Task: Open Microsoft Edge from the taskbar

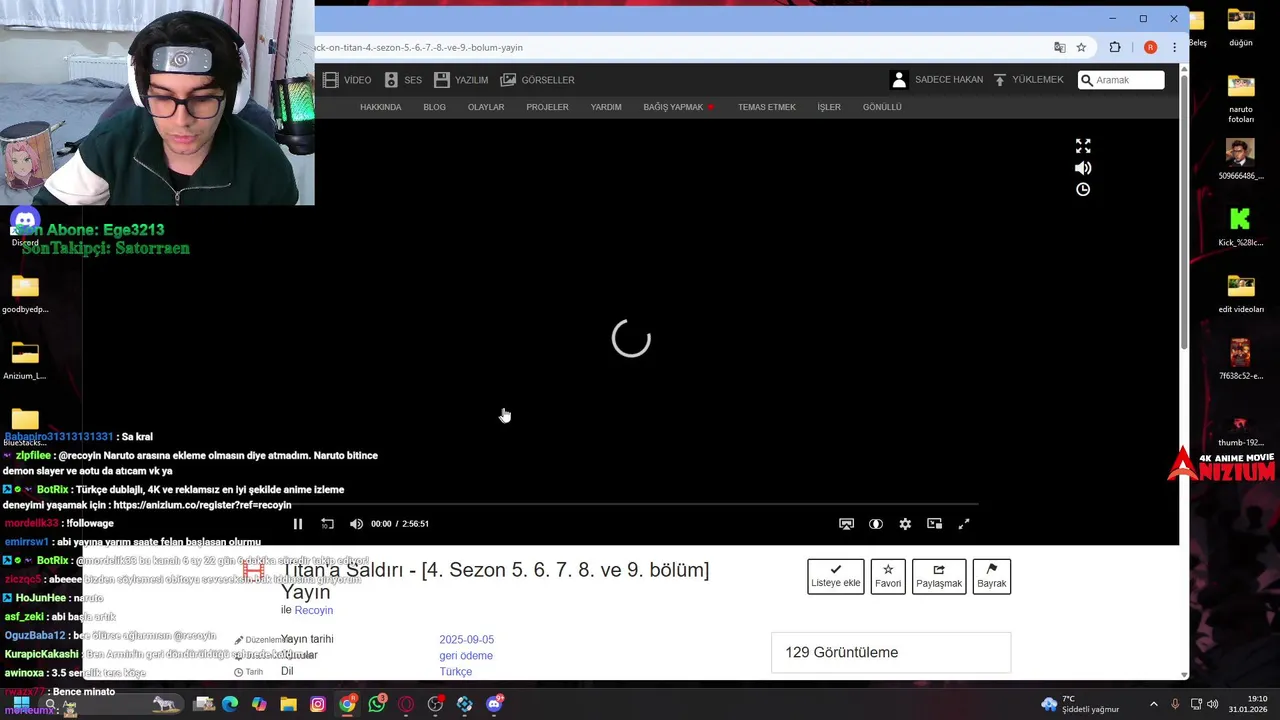Action: point(230,704)
